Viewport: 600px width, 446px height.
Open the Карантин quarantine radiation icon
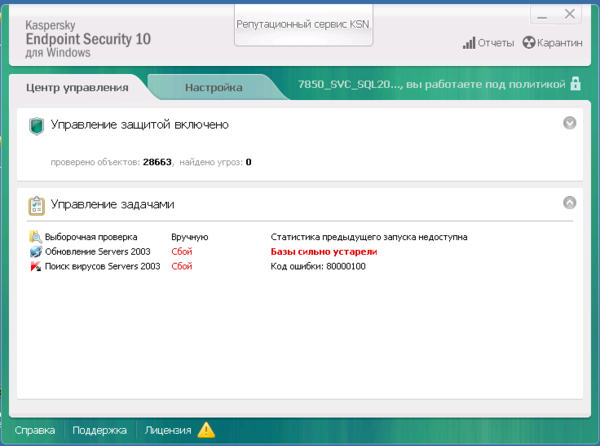click(528, 42)
